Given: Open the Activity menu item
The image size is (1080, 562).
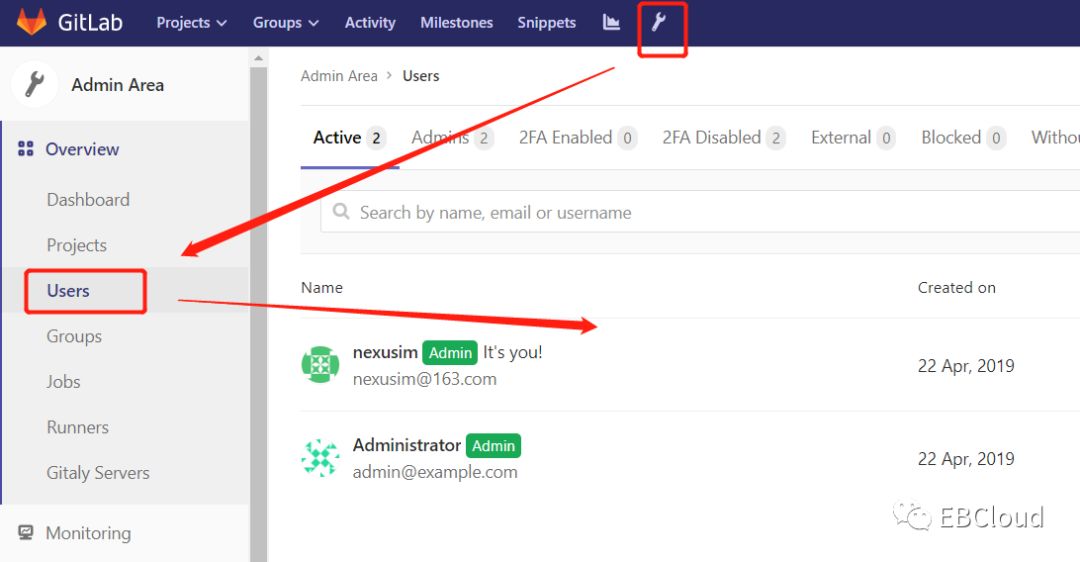Looking at the screenshot, I should pos(370,22).
